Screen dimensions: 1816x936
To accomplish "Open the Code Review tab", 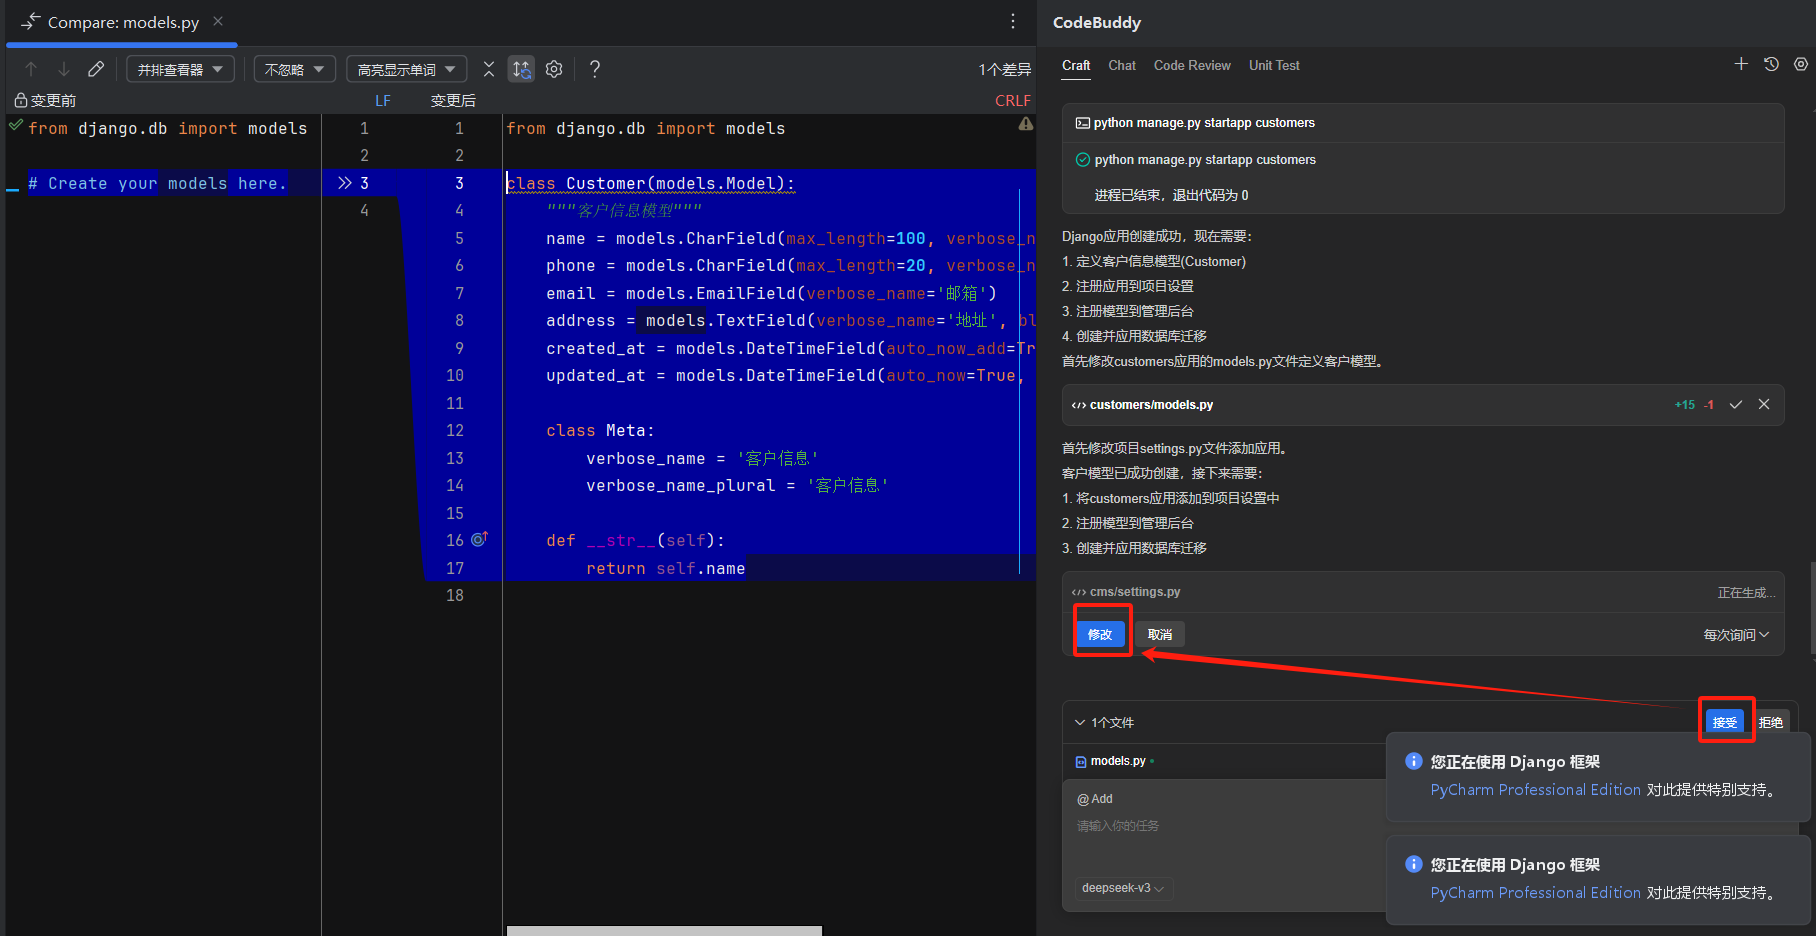I will (x=1192, y=65).
